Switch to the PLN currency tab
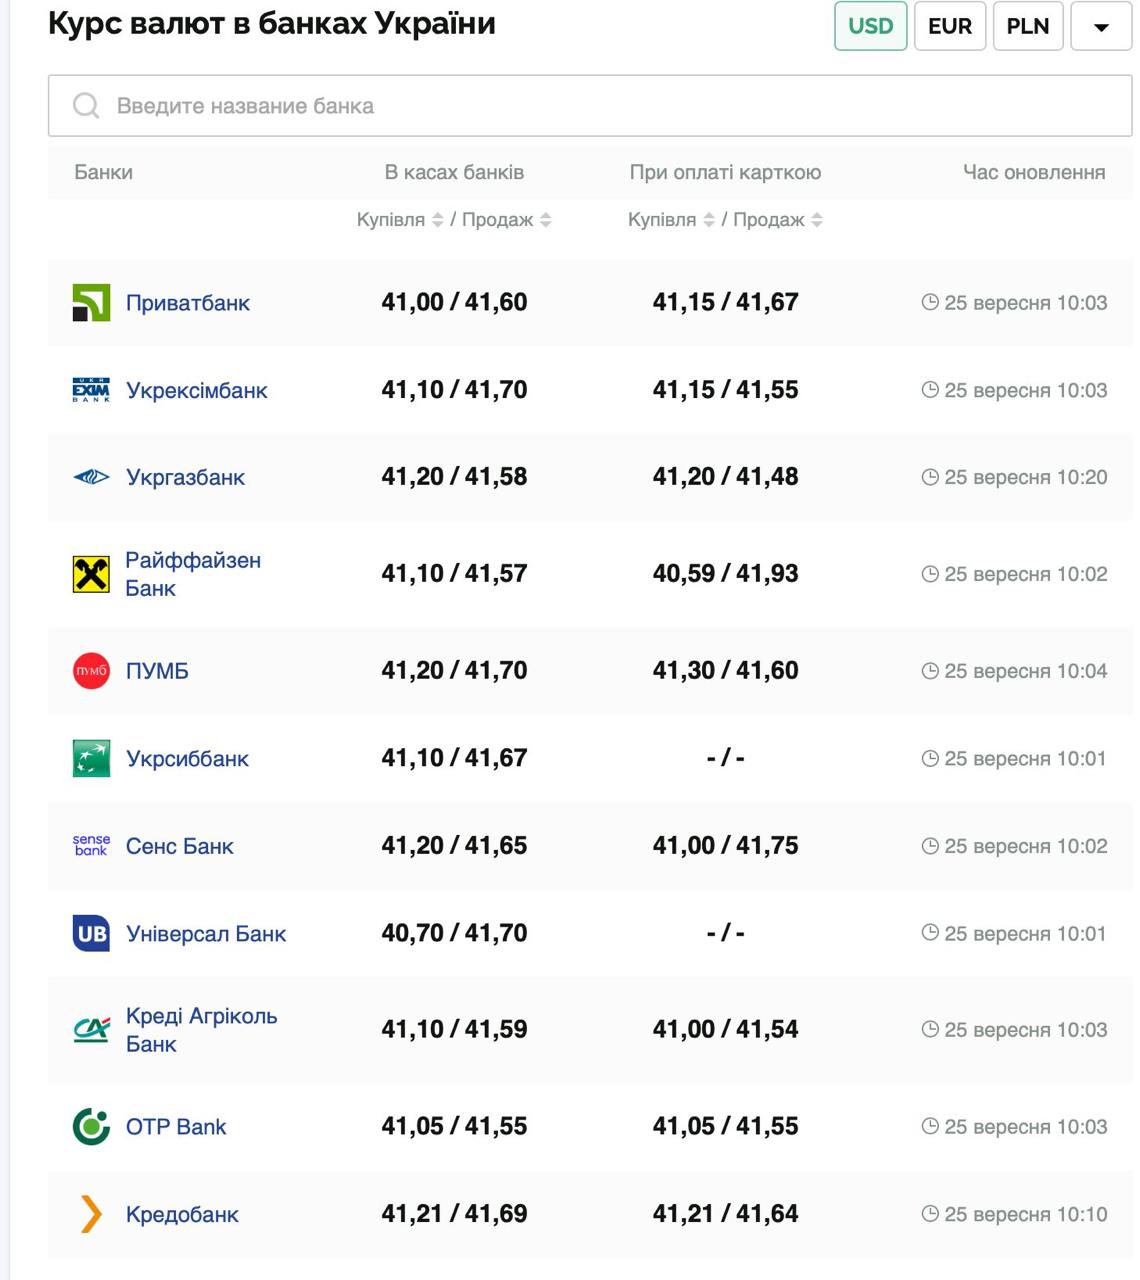Image resolution: width=1140 pixels, height=1280 pixels. tap(1027, 26)
